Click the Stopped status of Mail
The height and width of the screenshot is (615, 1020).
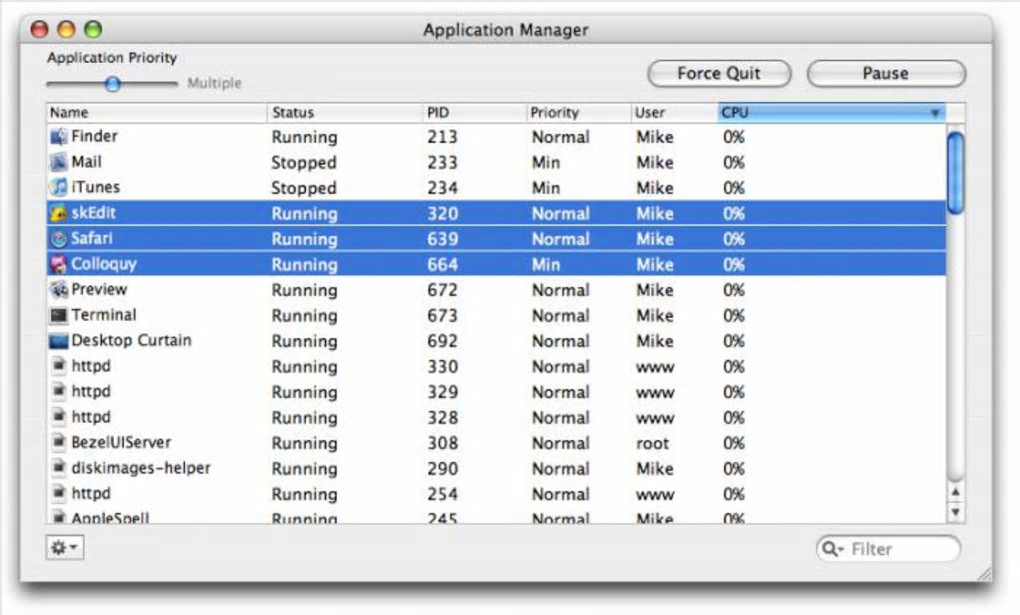304,163
